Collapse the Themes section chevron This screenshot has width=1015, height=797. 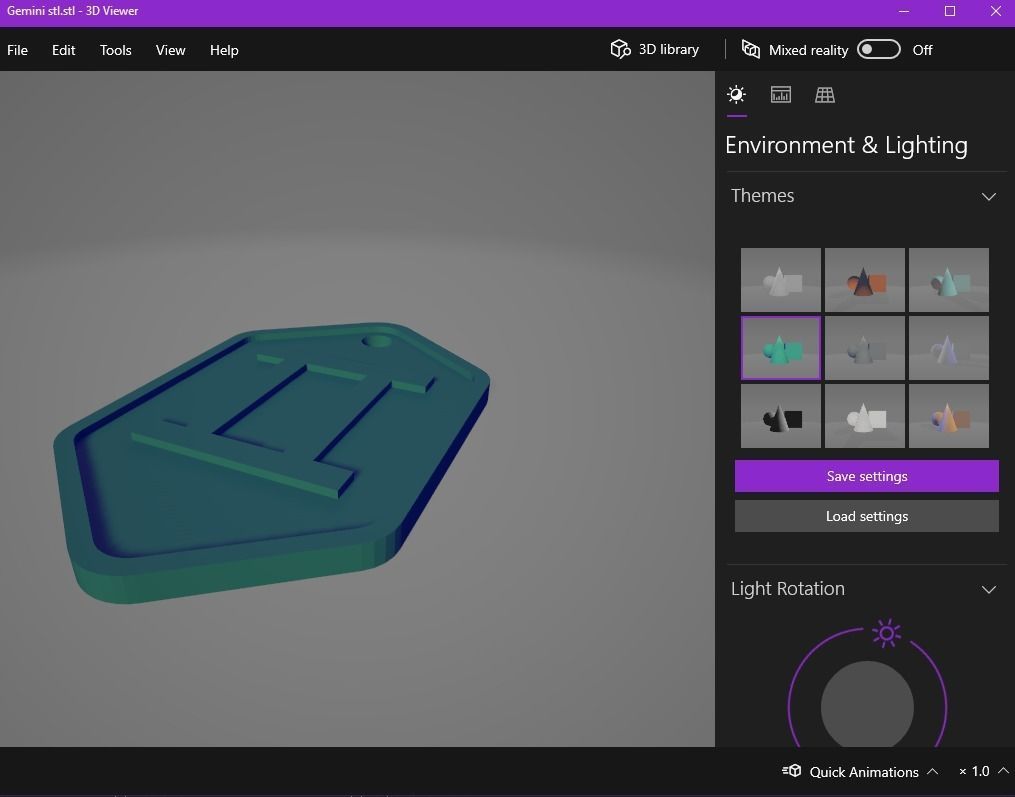(x=988, y=196)
